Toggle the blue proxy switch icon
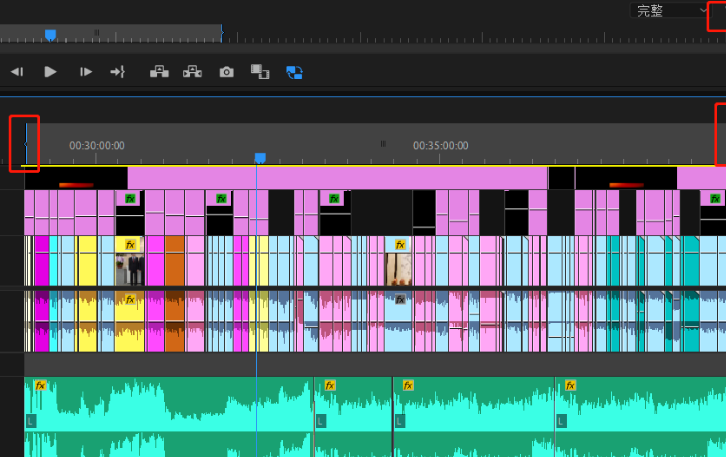 [294, 72]
